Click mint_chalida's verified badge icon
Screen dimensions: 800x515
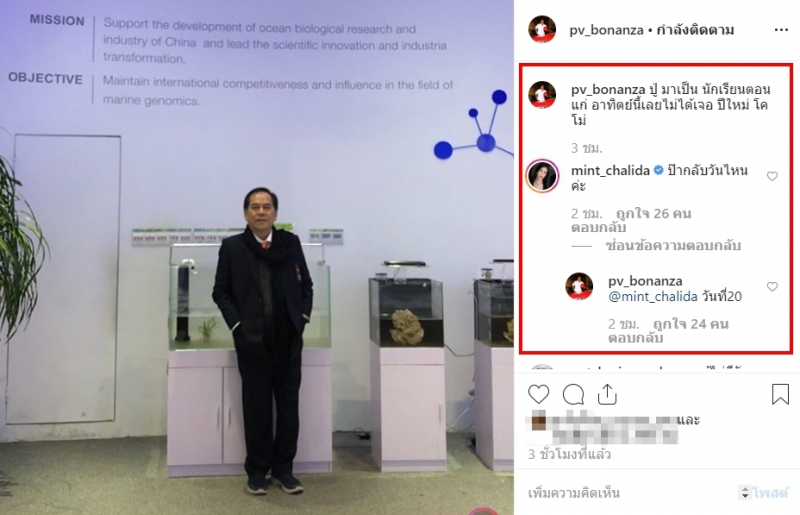point(659,170)
